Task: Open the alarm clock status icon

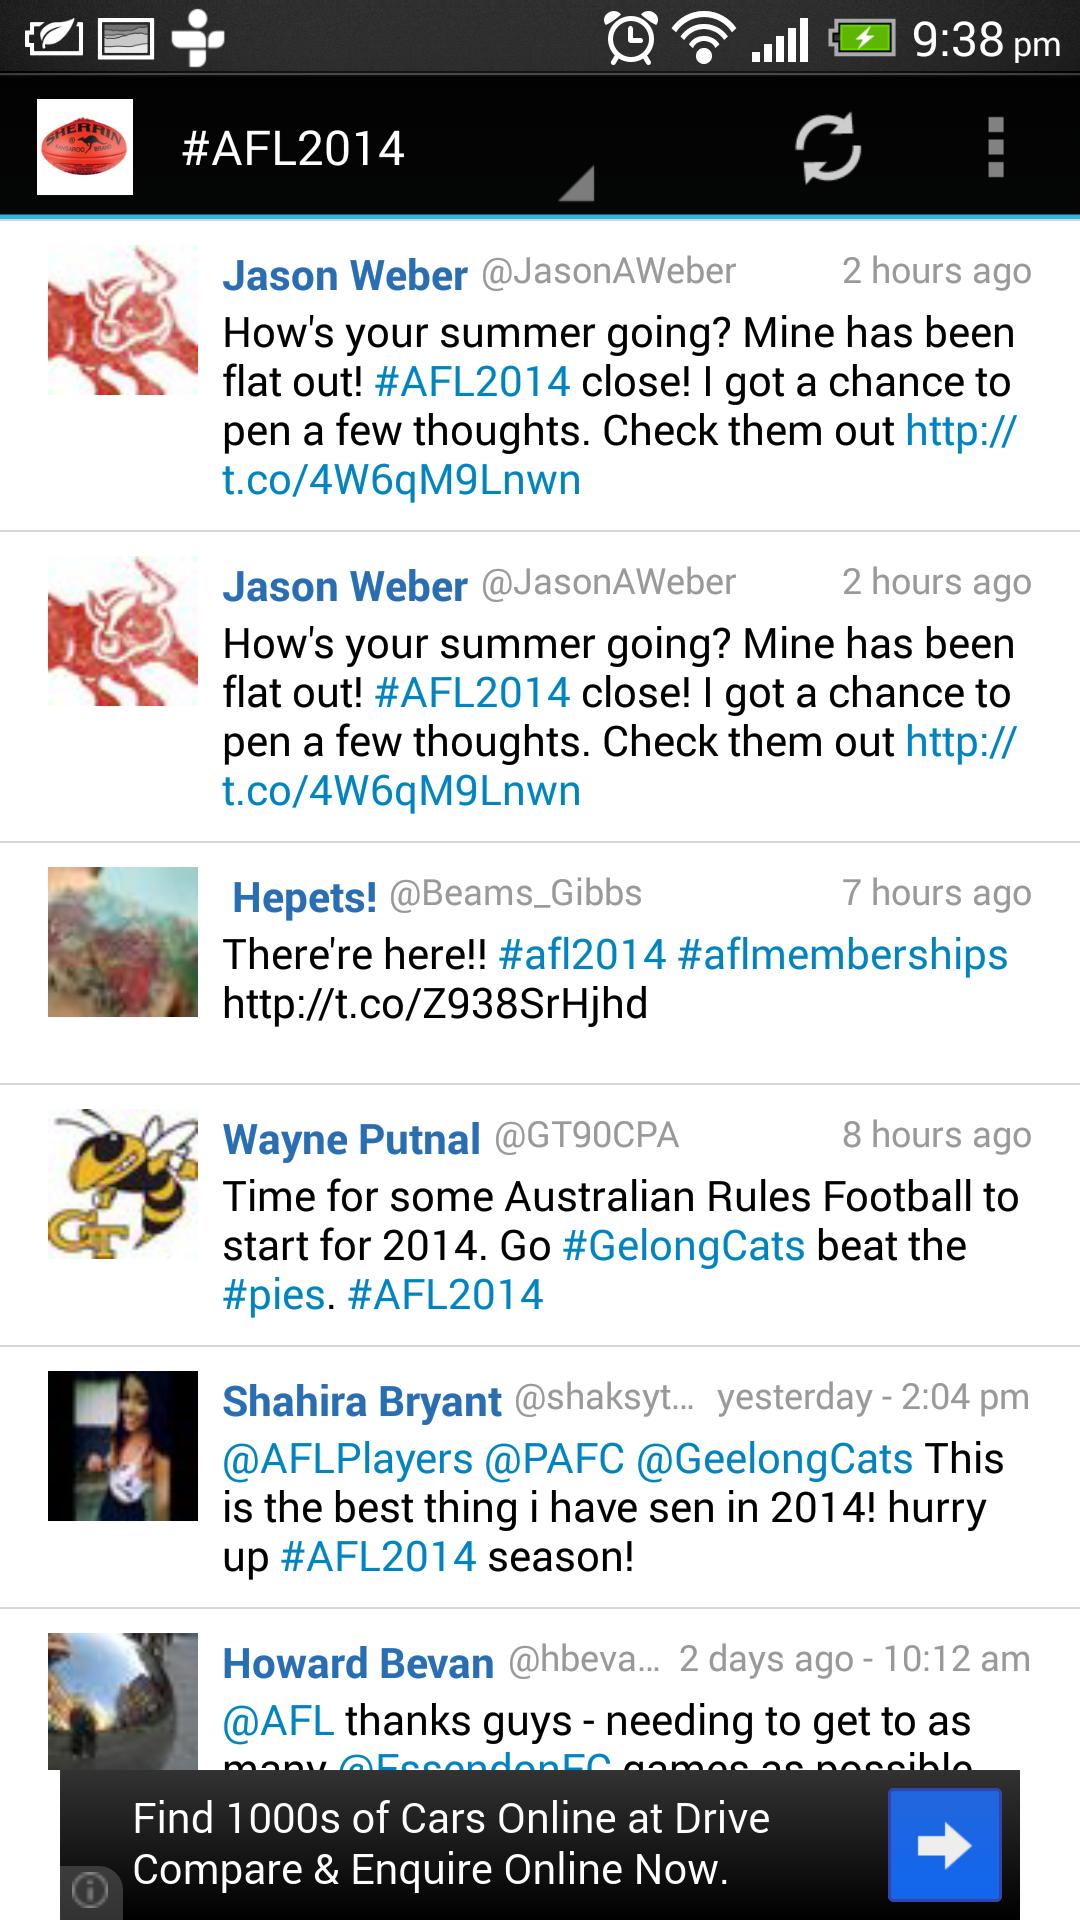Action: coord(630,38)
